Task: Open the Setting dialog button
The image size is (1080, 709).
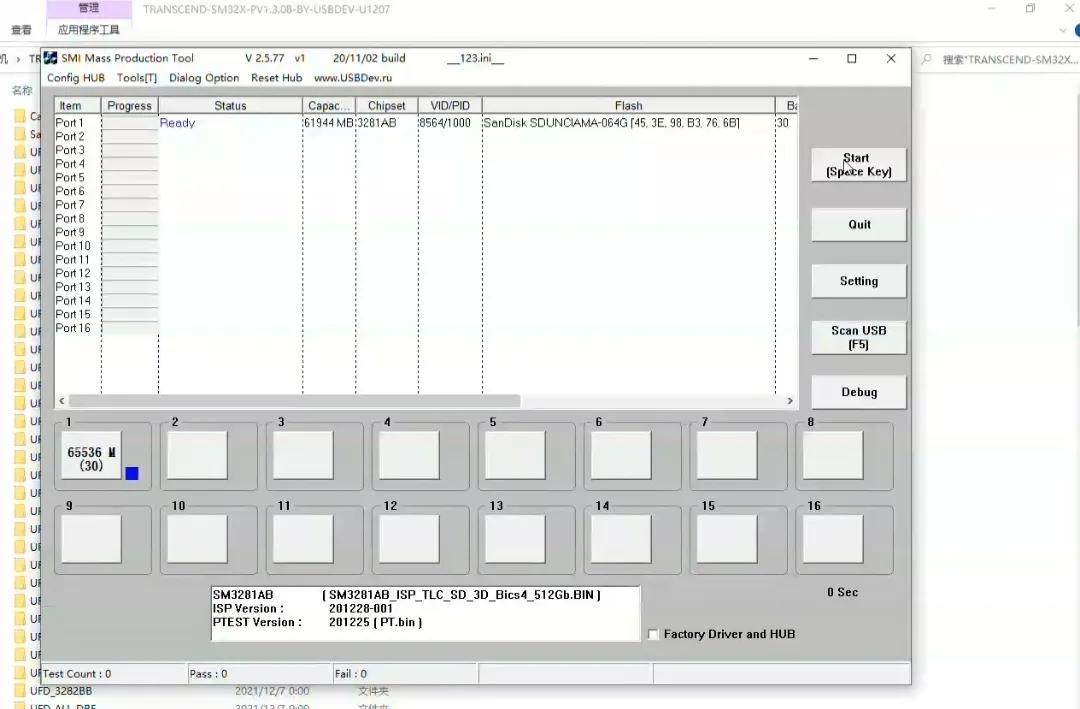Action: (x=858, y=281)
